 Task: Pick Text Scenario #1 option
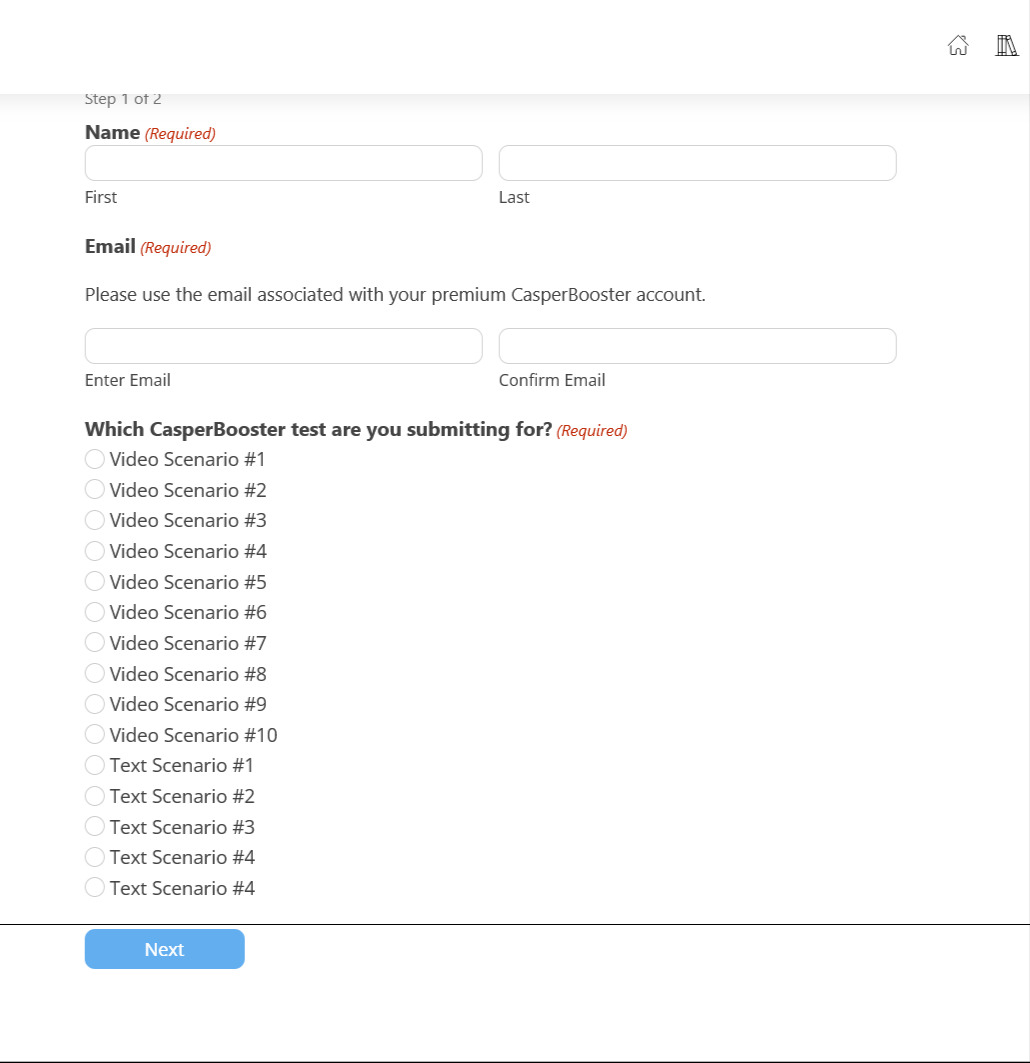pos(94,764)
